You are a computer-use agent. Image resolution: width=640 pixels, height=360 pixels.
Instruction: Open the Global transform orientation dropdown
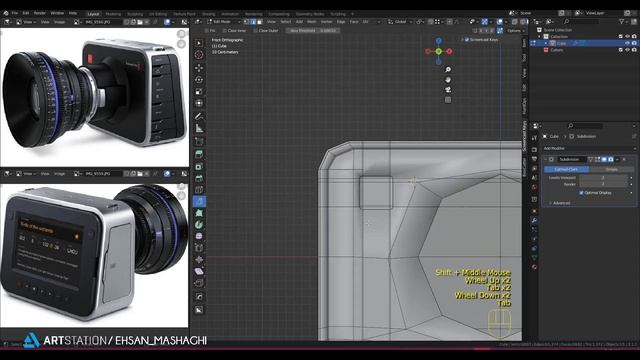click(x=400, y=22)
